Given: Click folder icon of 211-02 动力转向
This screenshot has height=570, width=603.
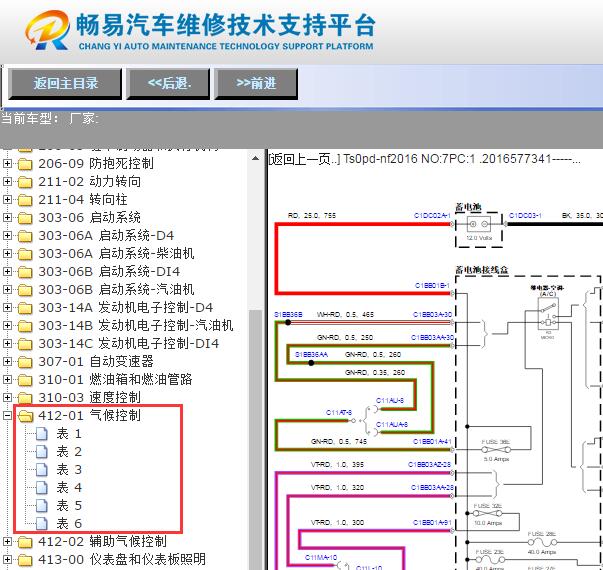Looking at the screenshot, I should pyautogui.click(x=25, y=182).
